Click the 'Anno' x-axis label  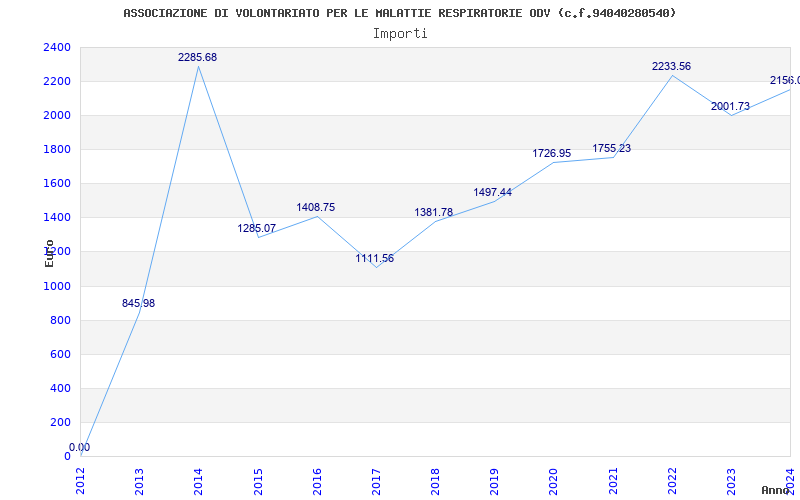[x=775, y=490]
